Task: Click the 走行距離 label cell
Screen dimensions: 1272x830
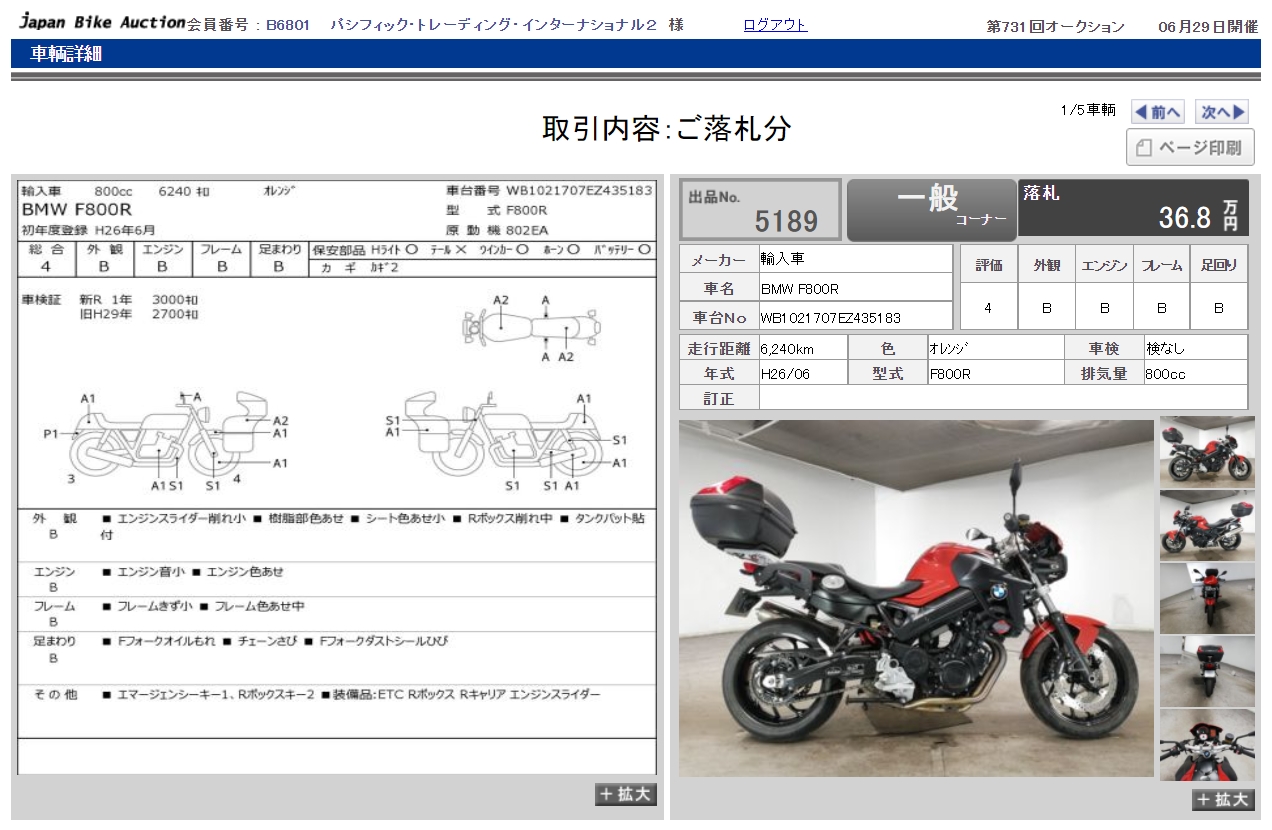Action: [x=719, y=349]
